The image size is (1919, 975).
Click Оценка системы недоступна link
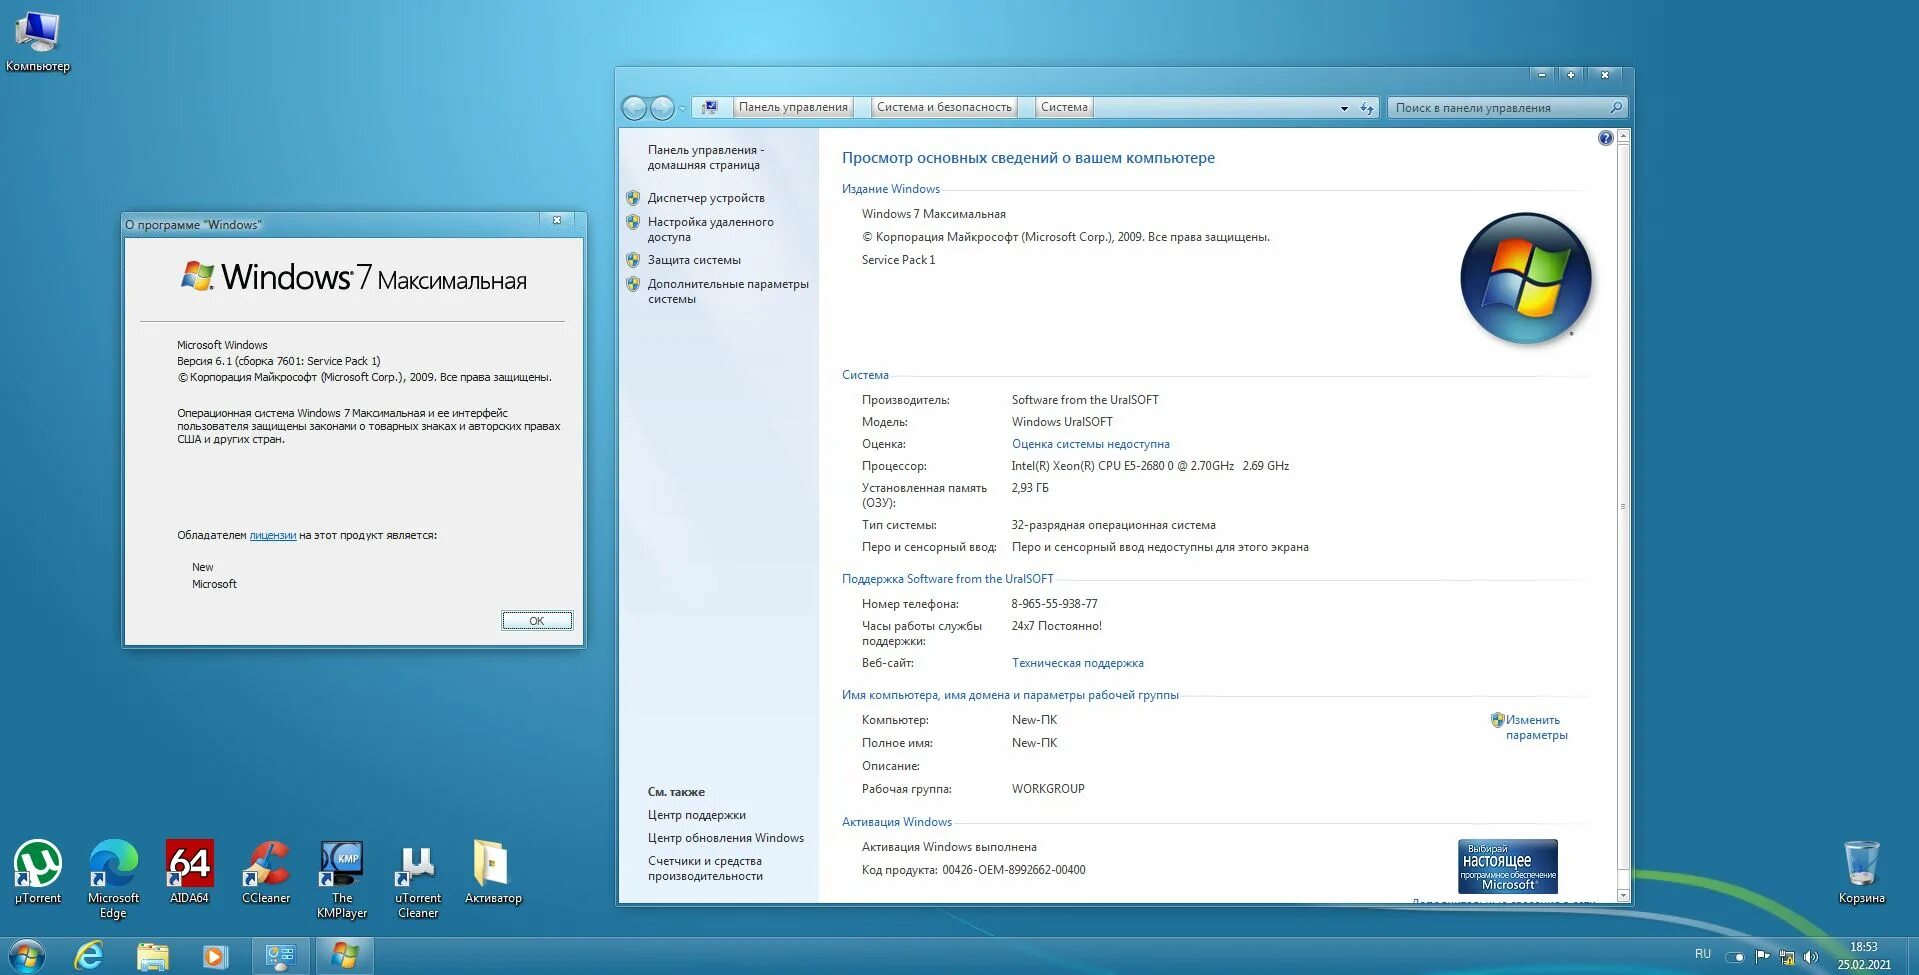coord(1090,444)
